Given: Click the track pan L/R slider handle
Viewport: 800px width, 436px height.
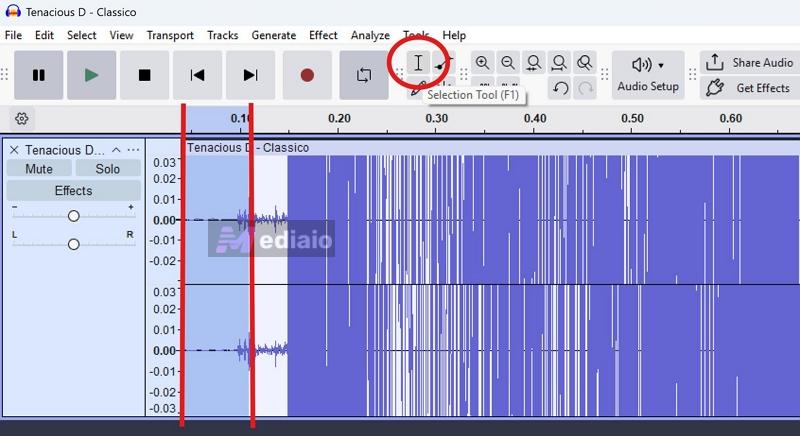Looking at the screenshot, I should click(73, 245).
